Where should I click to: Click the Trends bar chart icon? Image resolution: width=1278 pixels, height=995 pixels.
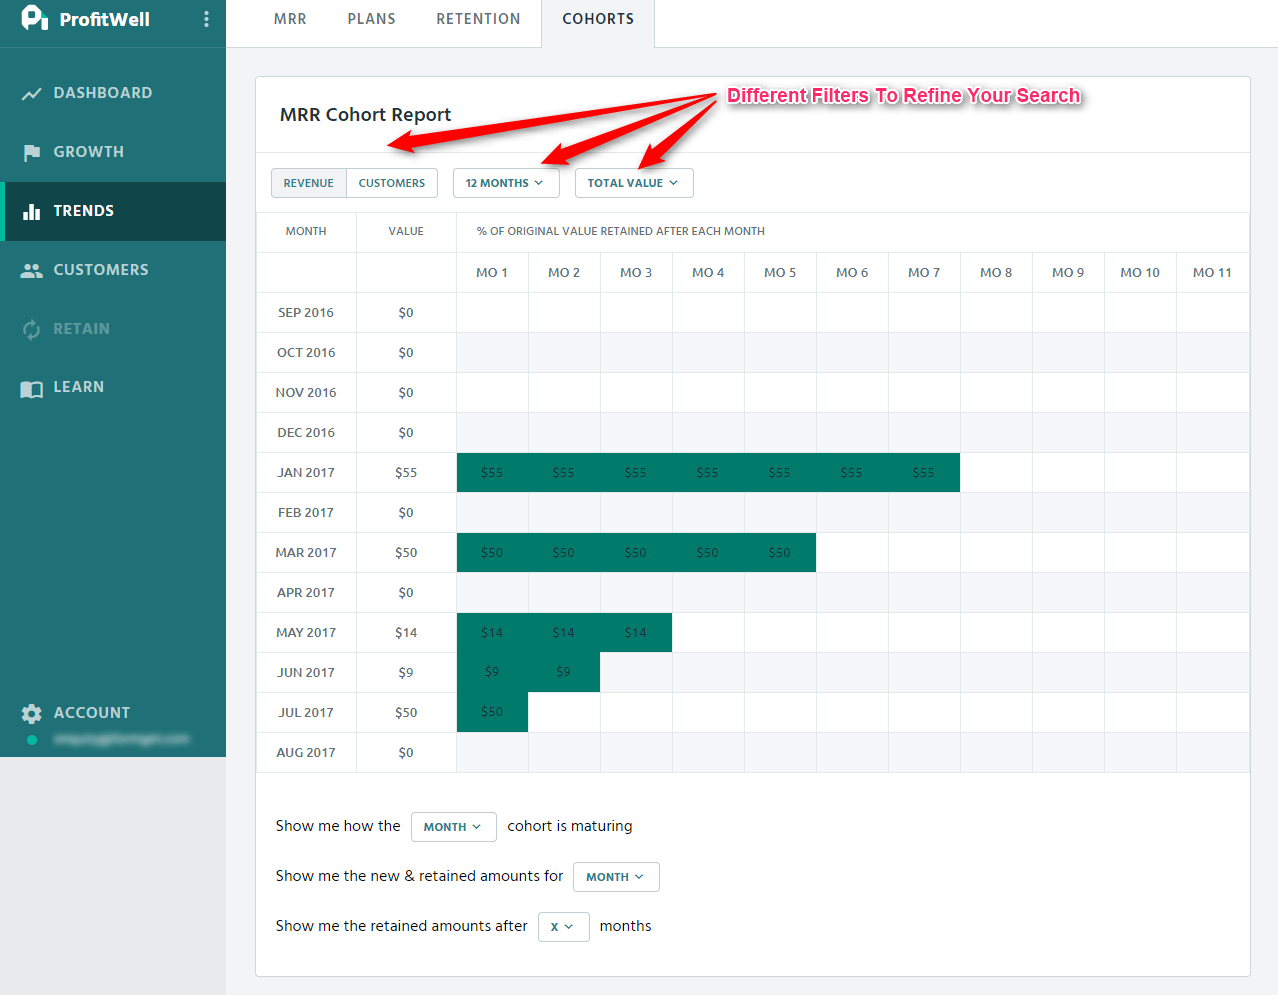[32, 211]
